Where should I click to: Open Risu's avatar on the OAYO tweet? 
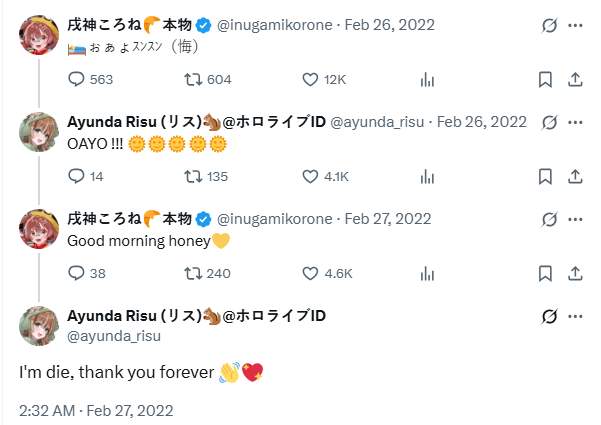(x=38, y=129)
